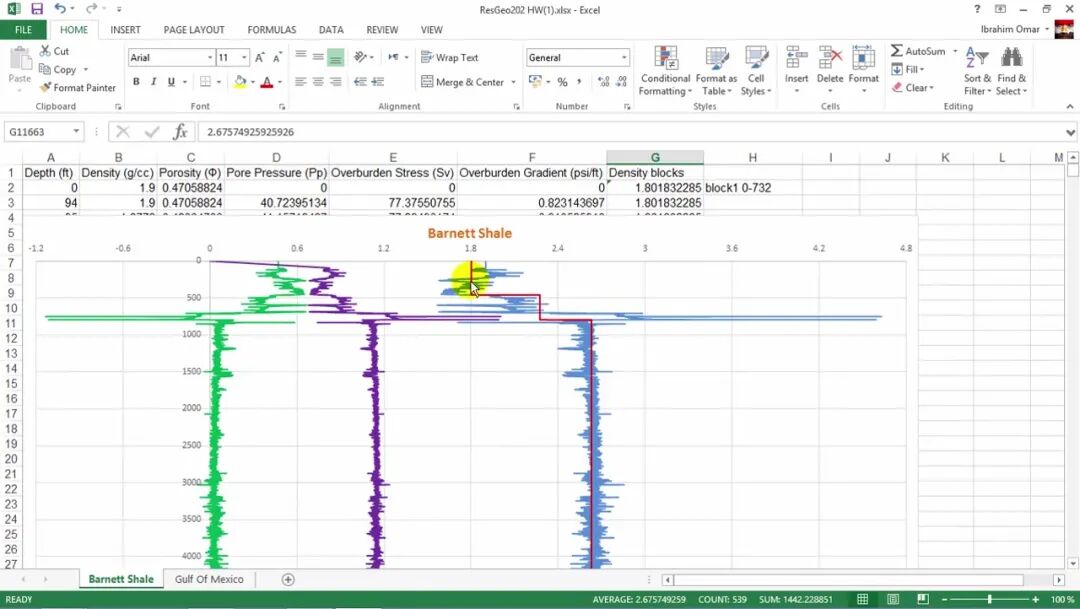This screenshot has height=609, width=1080.
Task: Open Find & Select binoculars
Action: point(1011,72)
